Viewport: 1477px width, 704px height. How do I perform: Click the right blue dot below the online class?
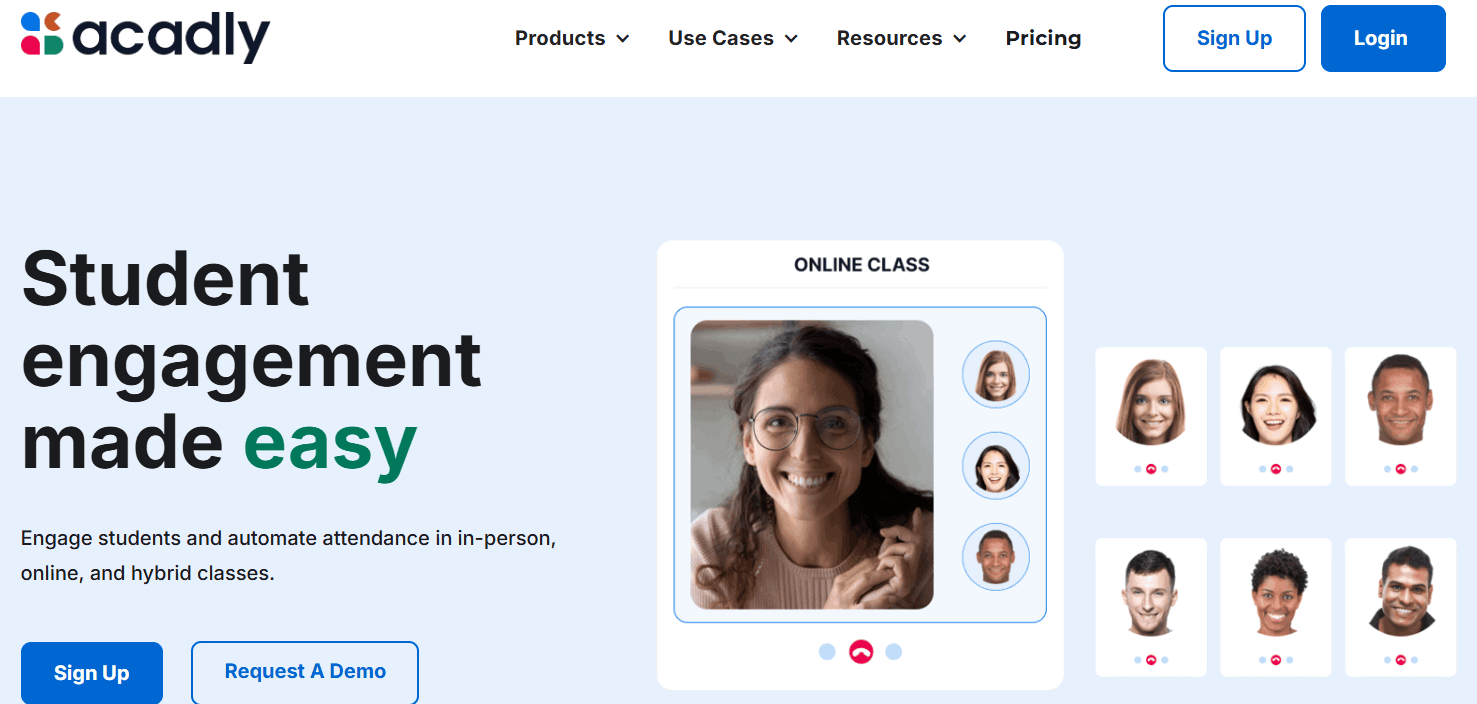point(894,652)
